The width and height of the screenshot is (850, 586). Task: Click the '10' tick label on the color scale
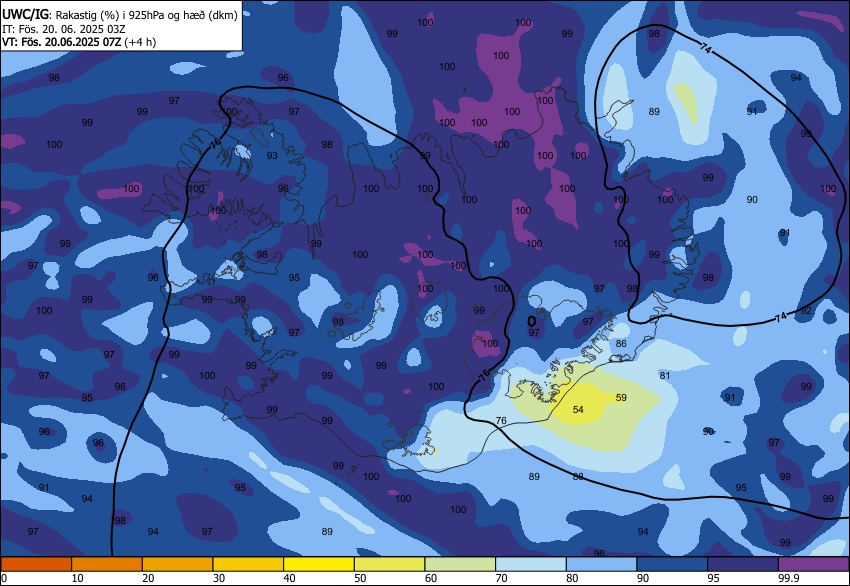point(78,578)
